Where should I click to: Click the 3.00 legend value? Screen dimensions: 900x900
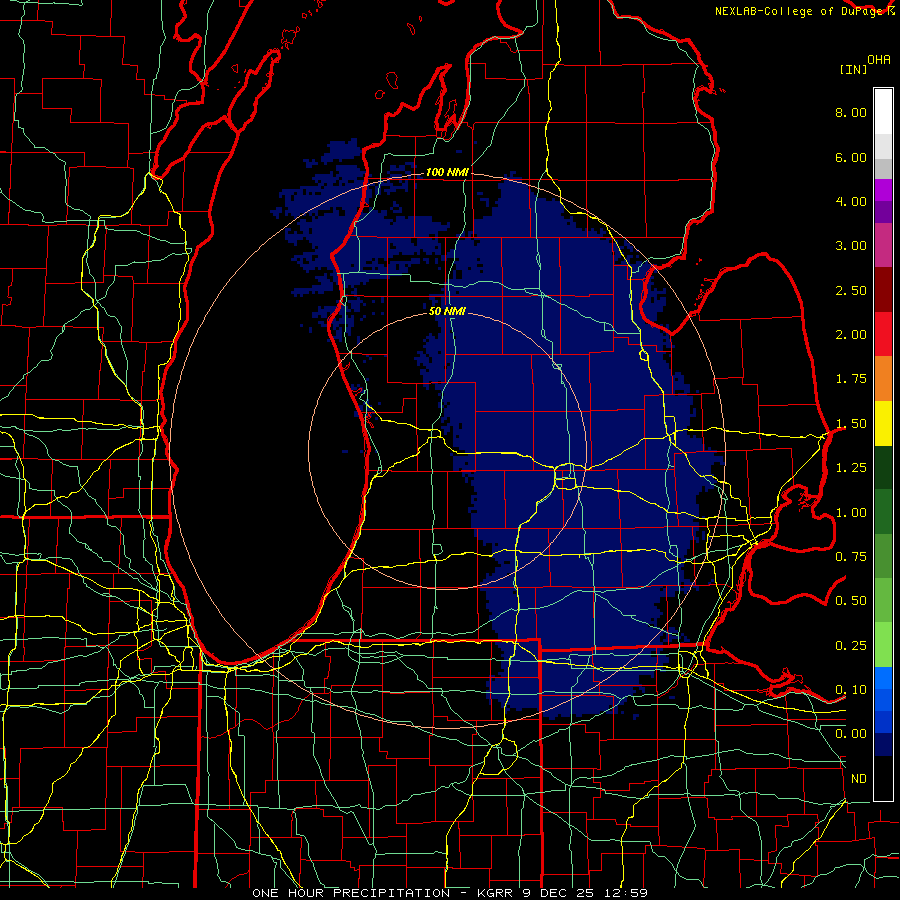[851, 246]
